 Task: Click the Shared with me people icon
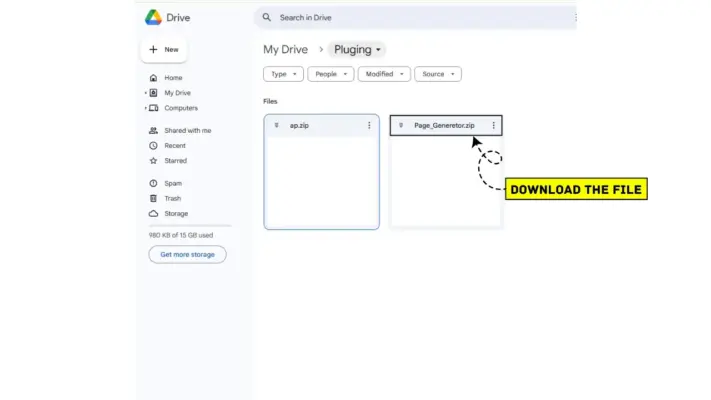pos(153,130)
